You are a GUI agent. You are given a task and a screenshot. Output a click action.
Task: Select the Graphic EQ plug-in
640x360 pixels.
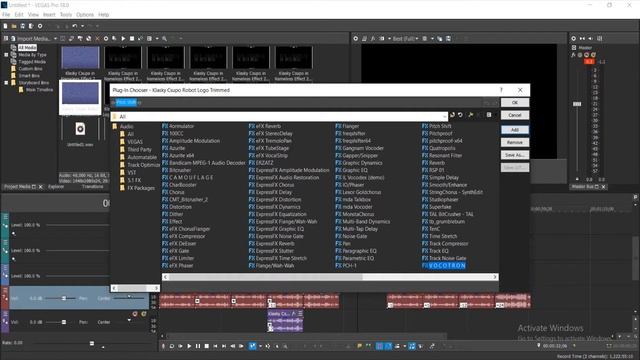pyautogui.click(x=355, y=170)
